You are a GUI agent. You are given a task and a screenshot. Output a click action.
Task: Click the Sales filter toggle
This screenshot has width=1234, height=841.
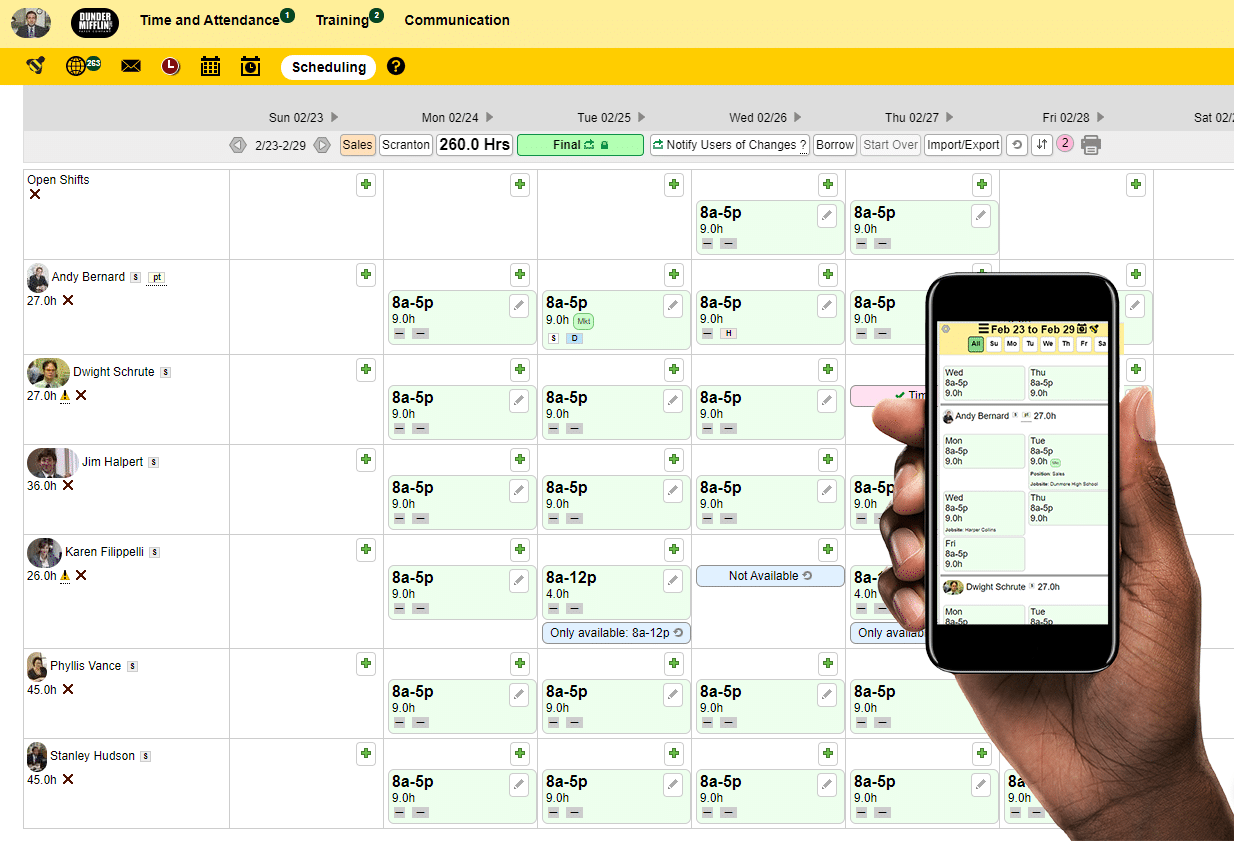click(x=357, y=144)
